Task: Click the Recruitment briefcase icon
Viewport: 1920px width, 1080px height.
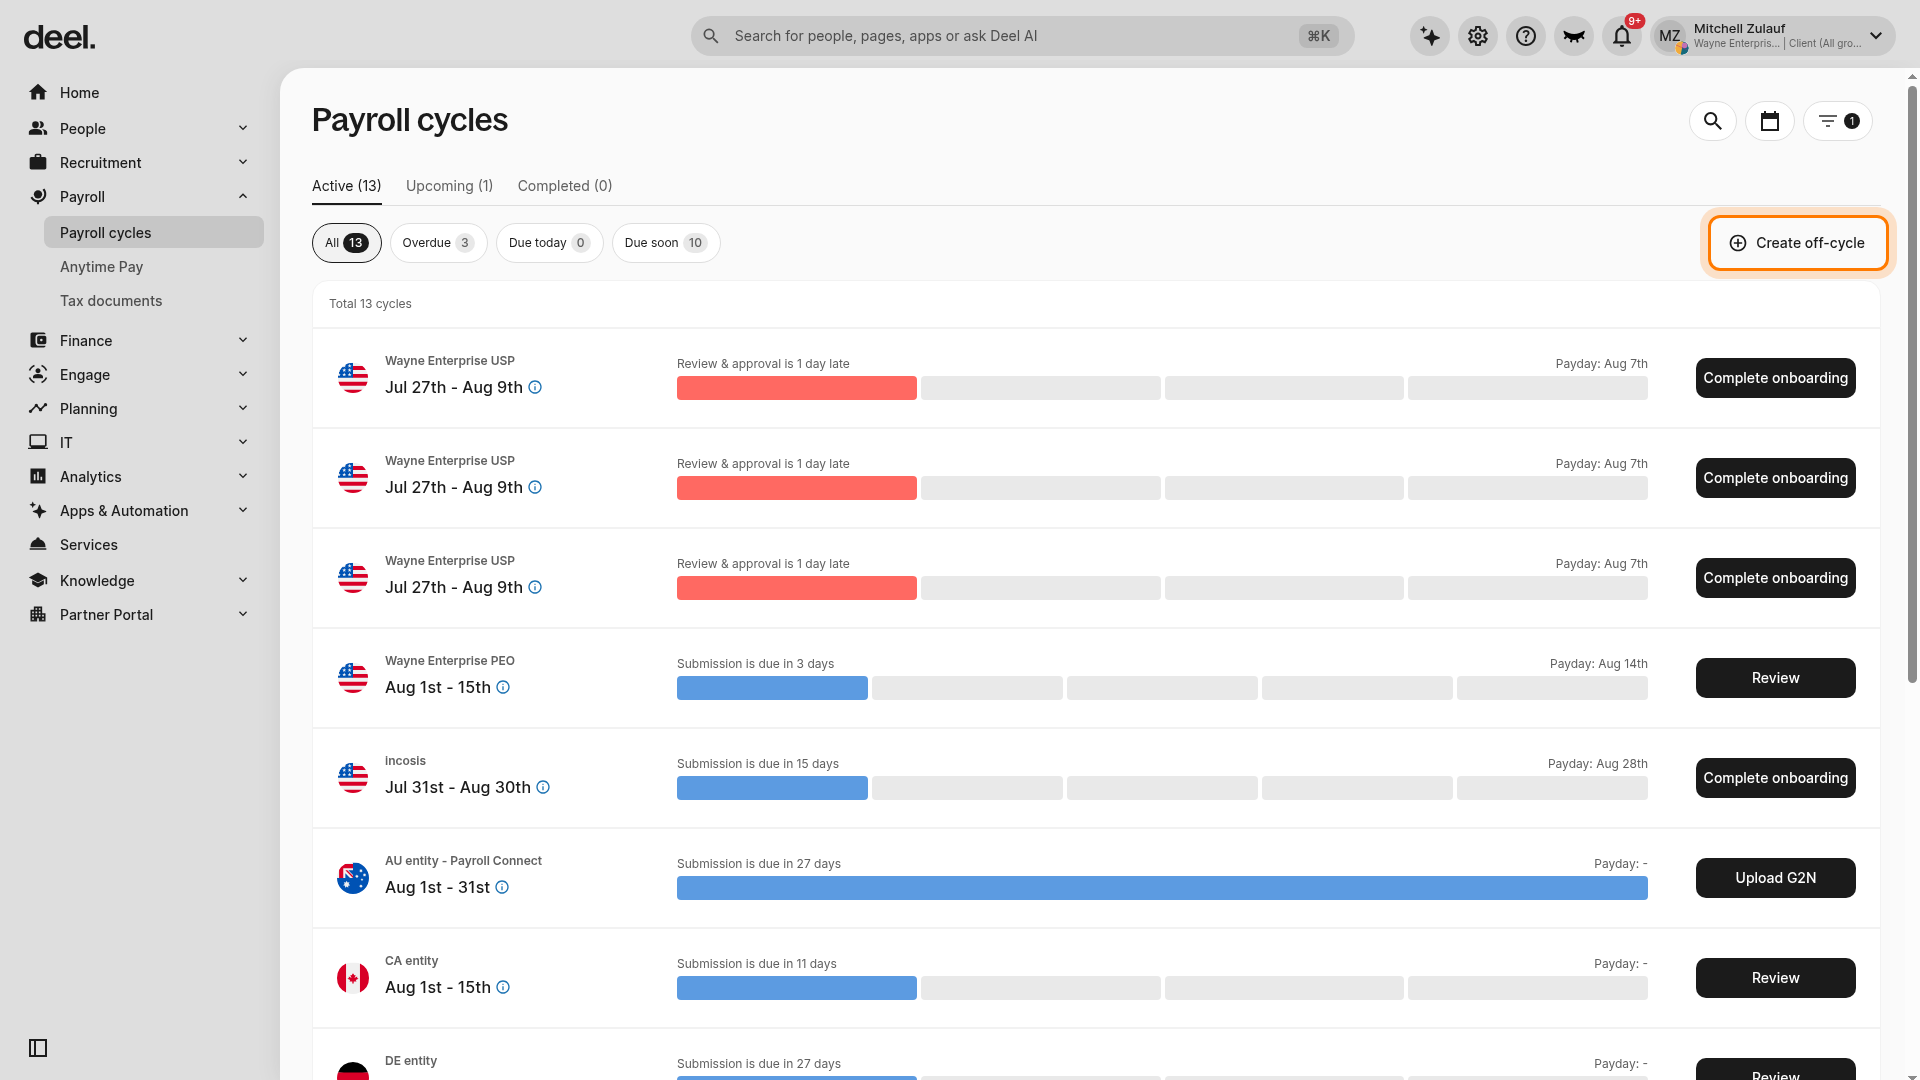Action: coord(38,162)
